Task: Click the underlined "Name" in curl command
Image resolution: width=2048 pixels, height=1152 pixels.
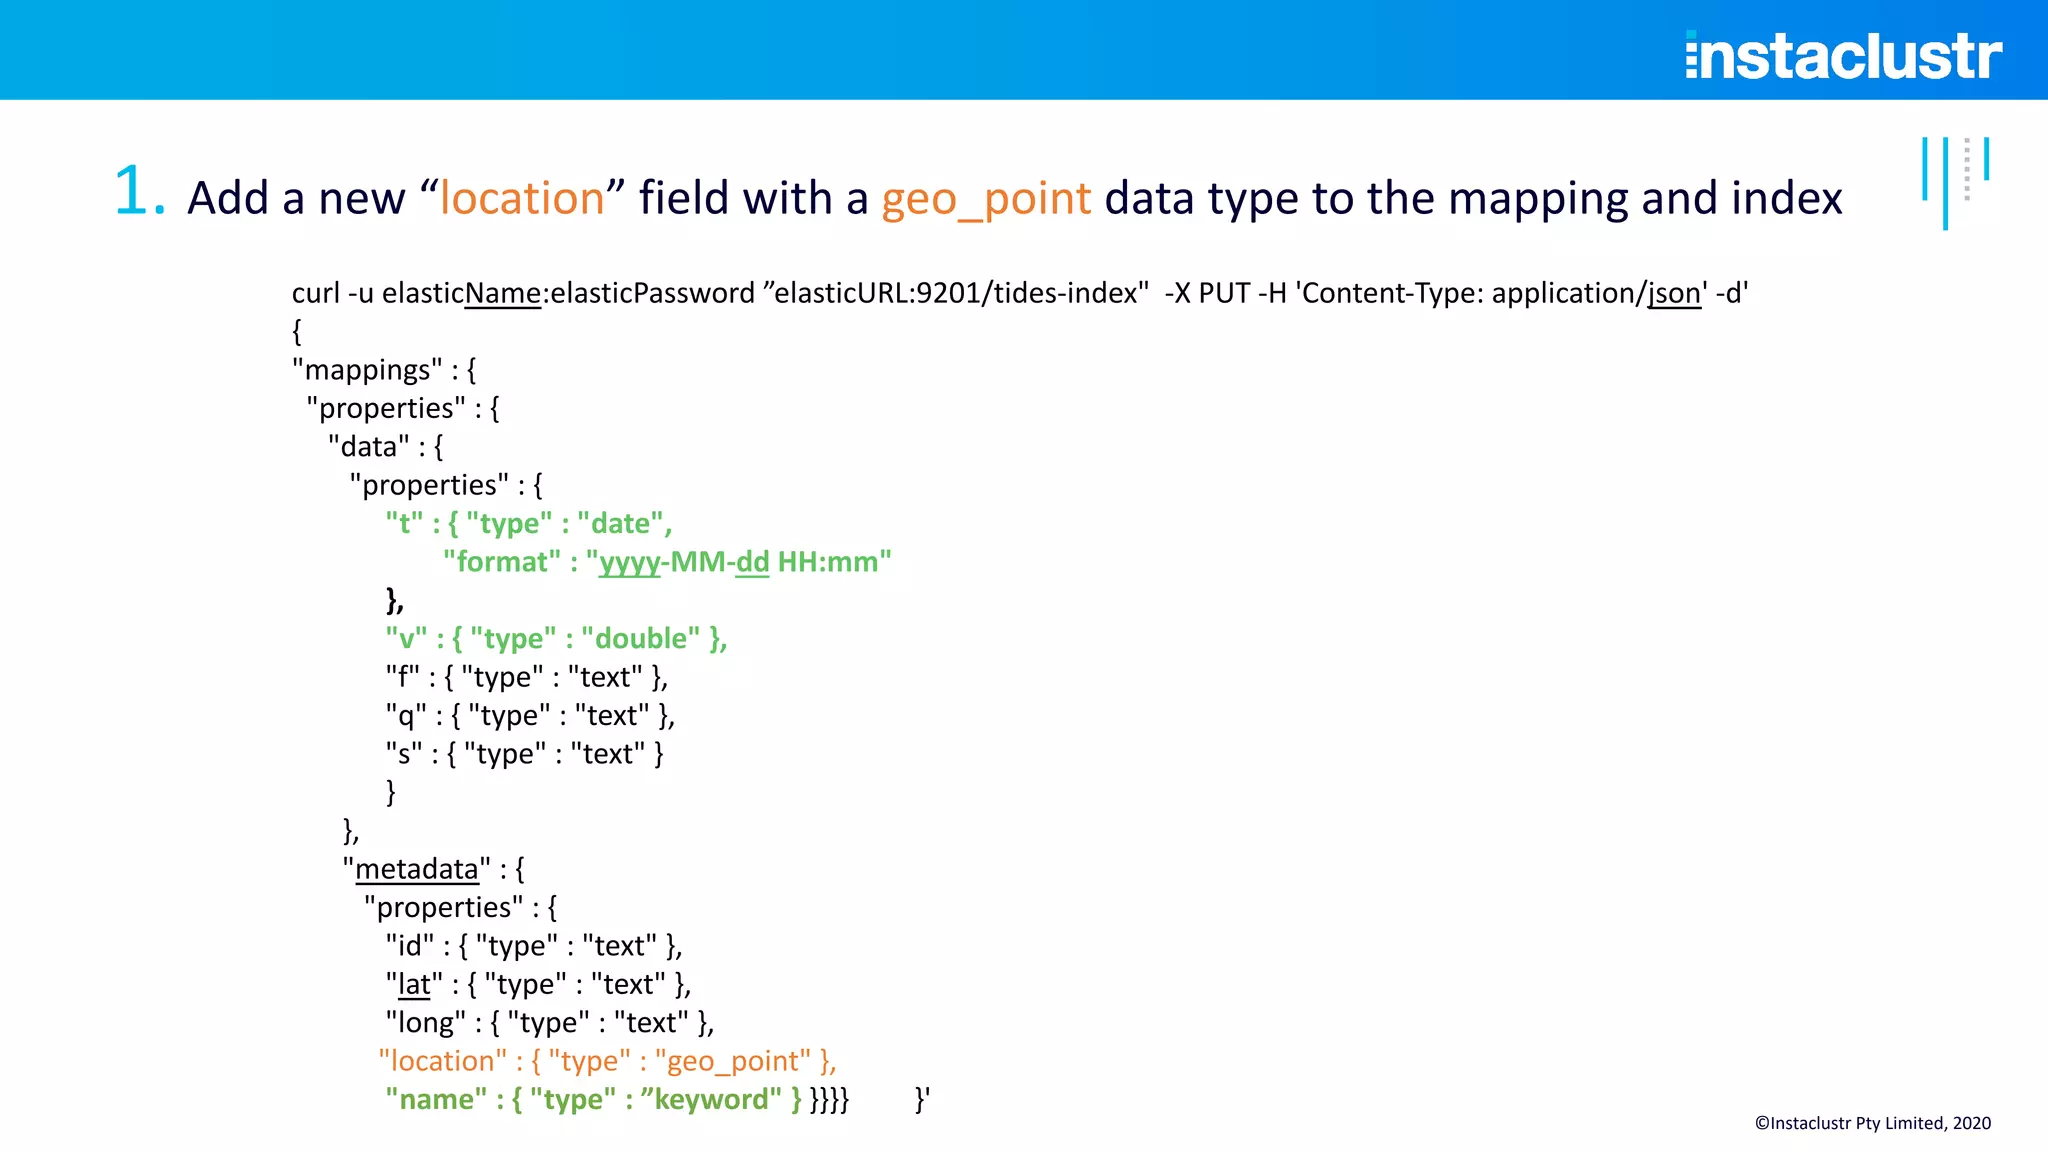Action: (503, 293)
